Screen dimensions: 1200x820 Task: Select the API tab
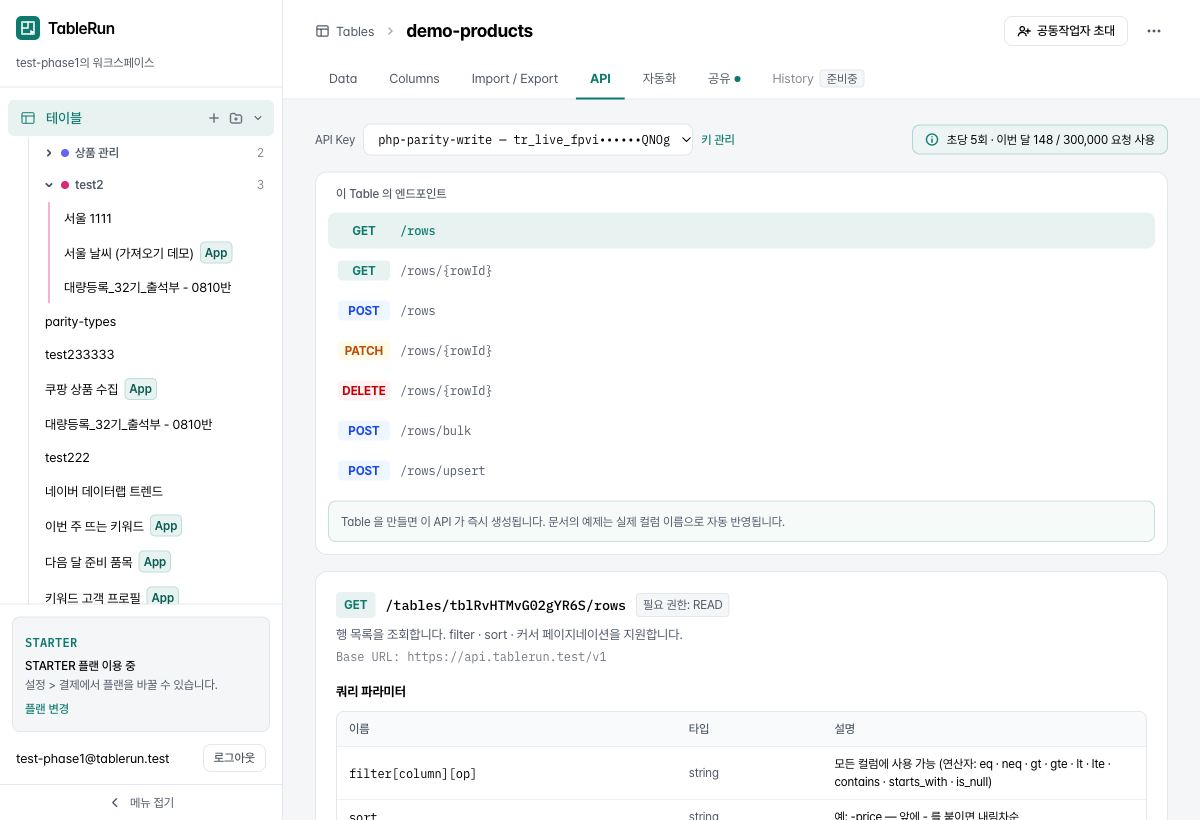pyautogui.click(x=600, y=78)
